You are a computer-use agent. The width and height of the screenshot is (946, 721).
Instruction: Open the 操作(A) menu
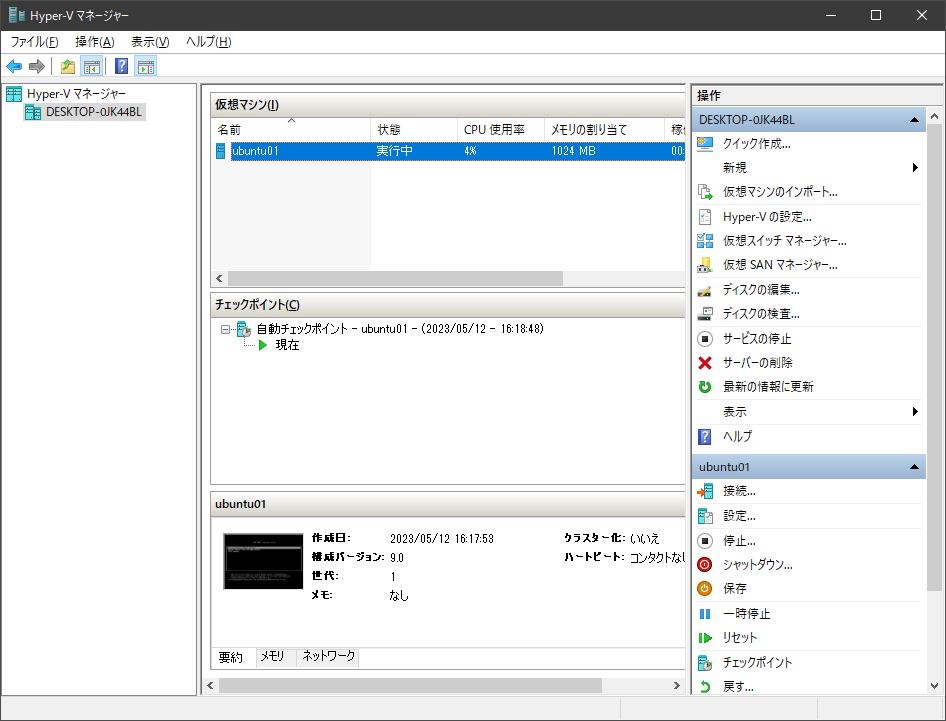coord(95,42)
